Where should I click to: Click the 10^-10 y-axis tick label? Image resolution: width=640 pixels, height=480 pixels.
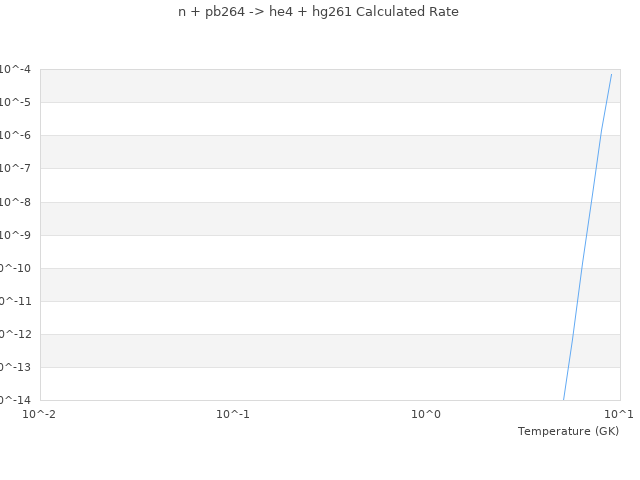point(14,268)
